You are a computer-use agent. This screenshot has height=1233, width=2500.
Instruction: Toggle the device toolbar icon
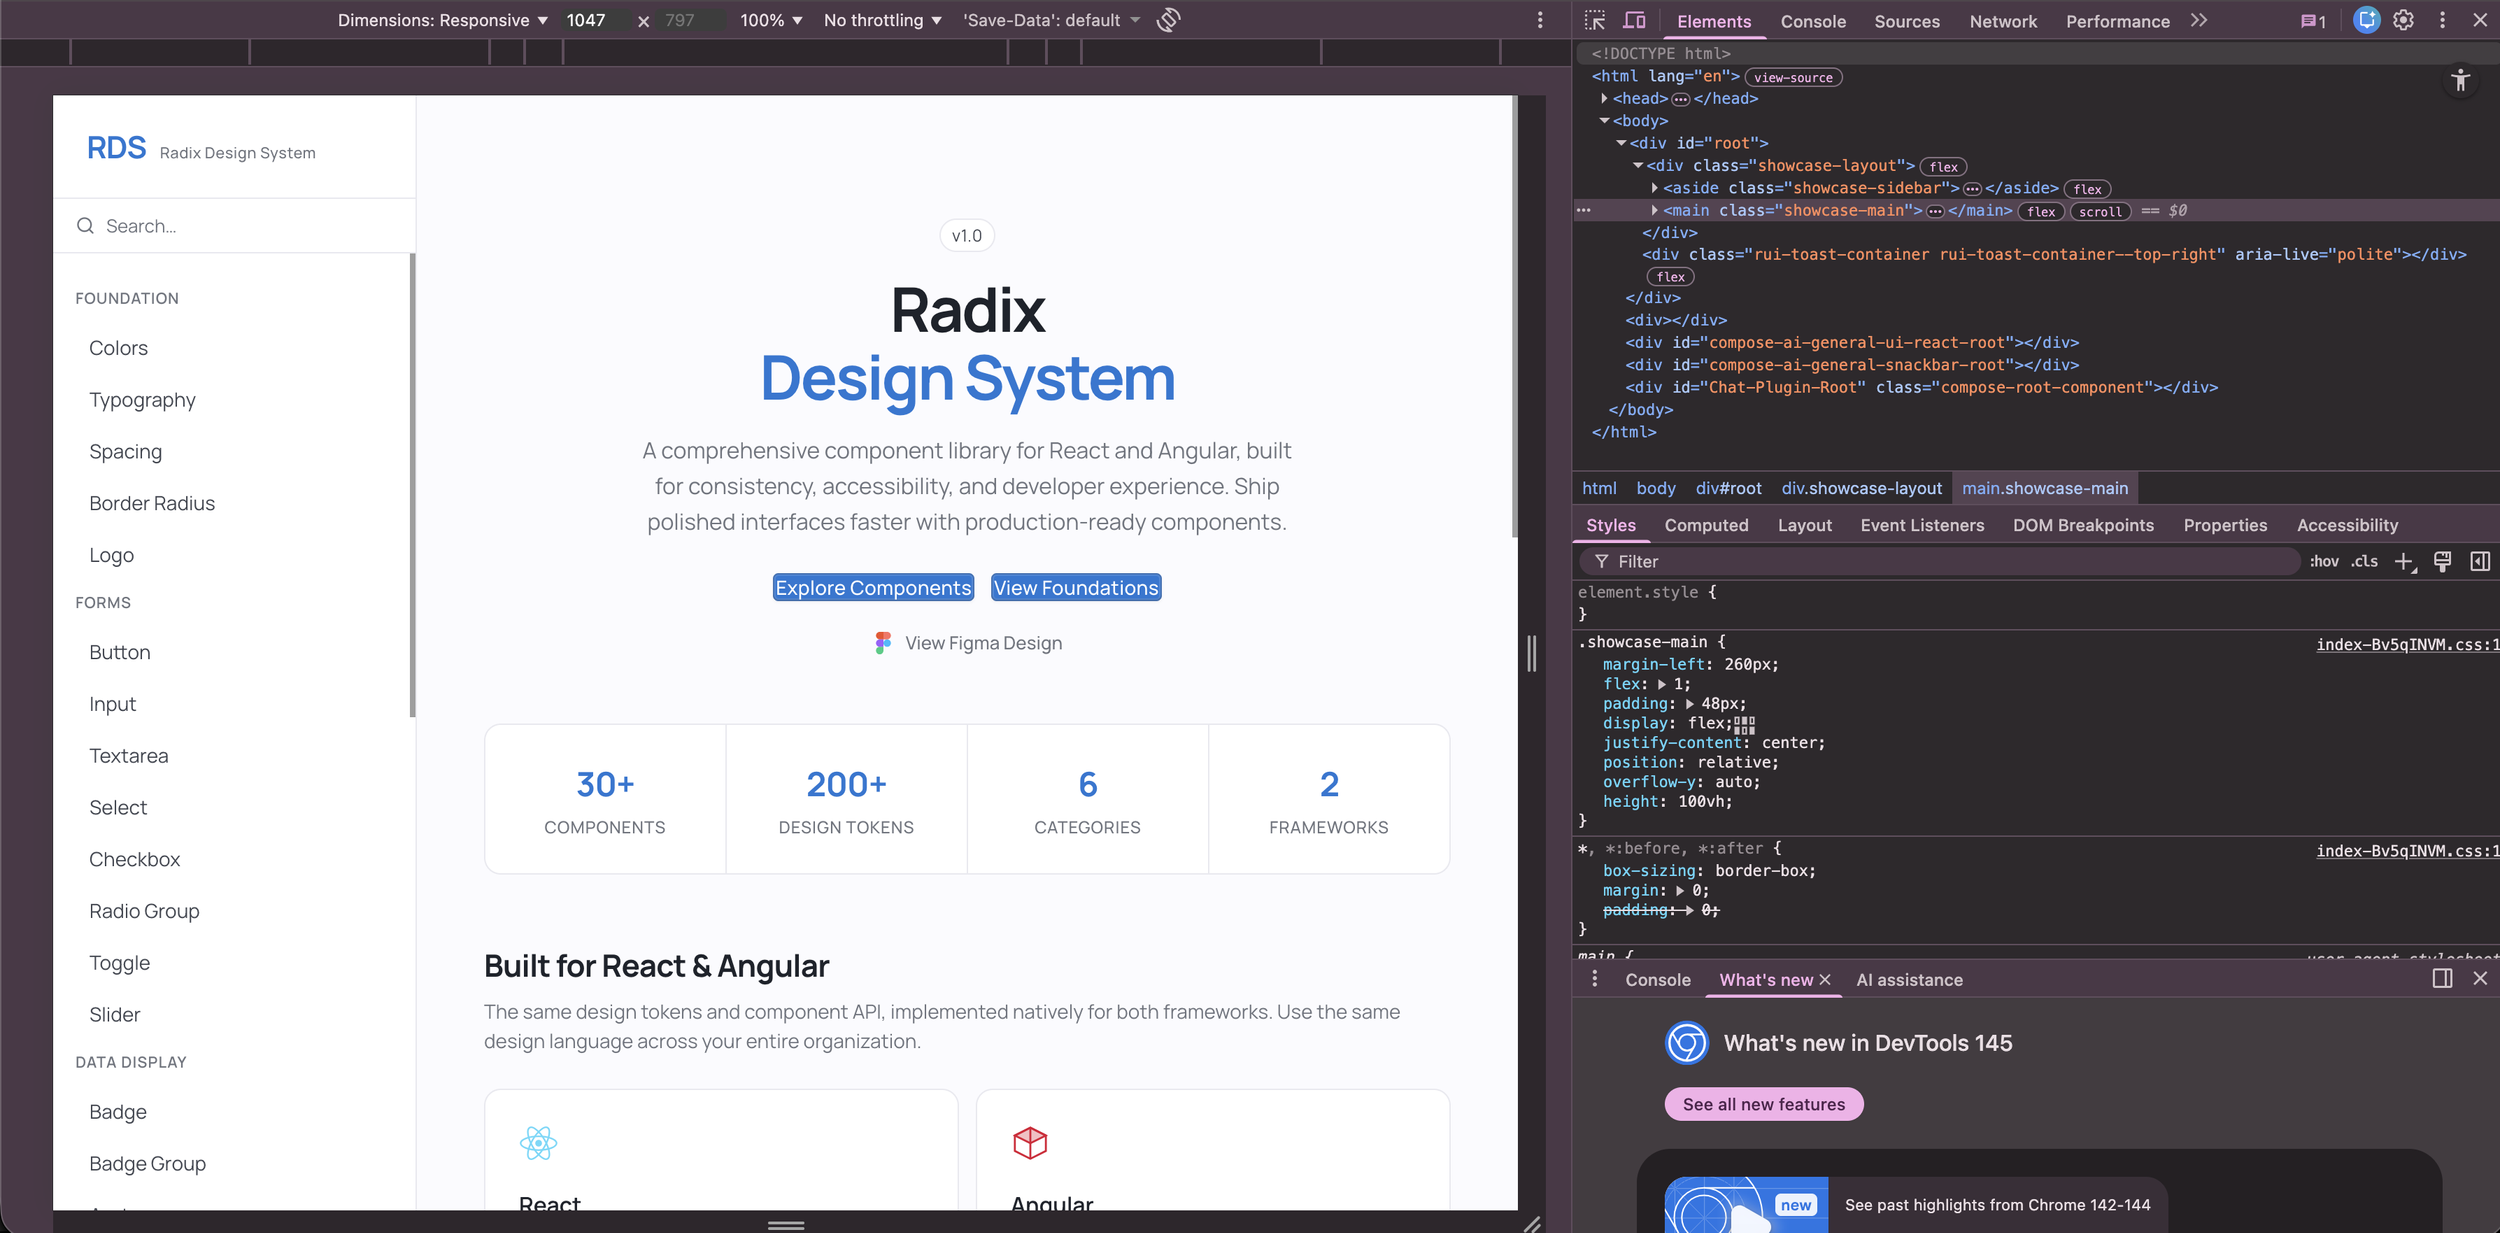click(1634, 20)
